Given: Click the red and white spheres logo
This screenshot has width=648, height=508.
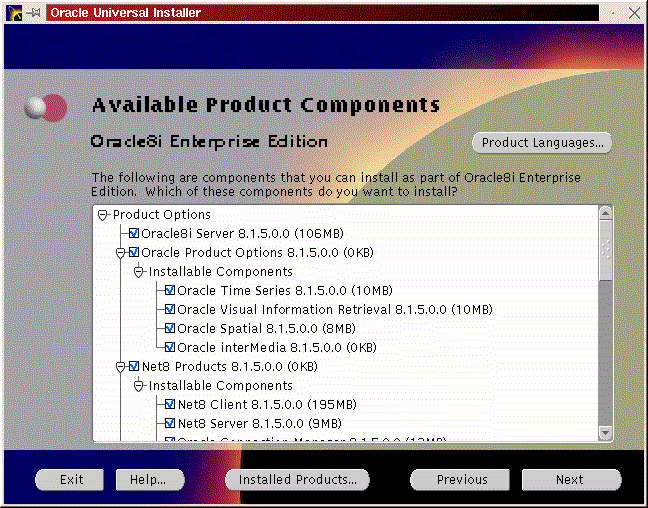Looking at the screenshot, I should (45, 107).
